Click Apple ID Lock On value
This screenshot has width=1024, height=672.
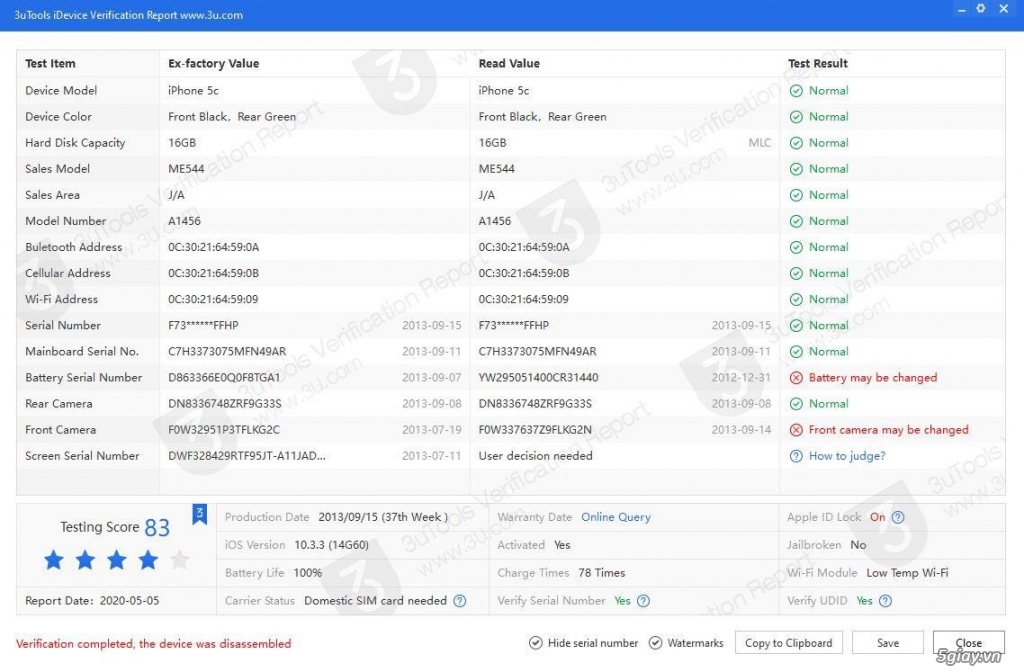coord(877,517)
